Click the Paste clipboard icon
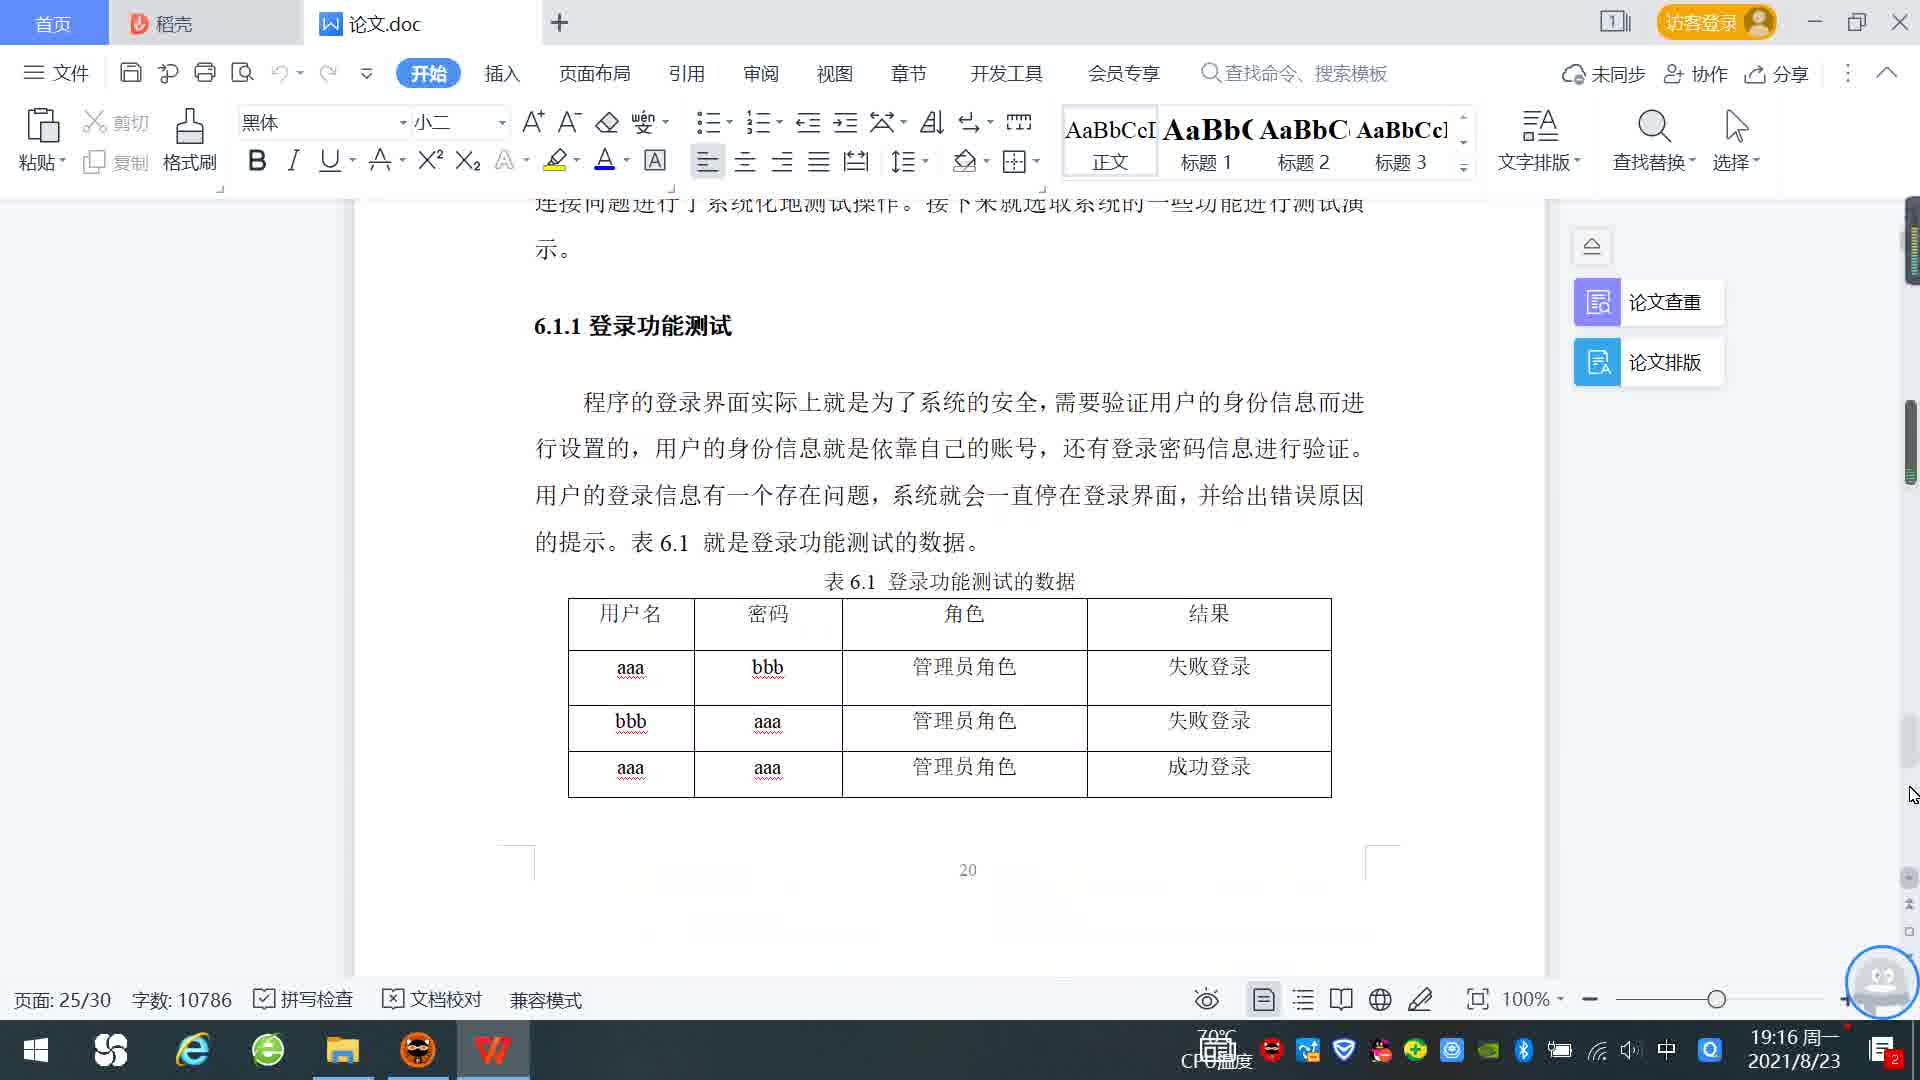 [42, 127]
